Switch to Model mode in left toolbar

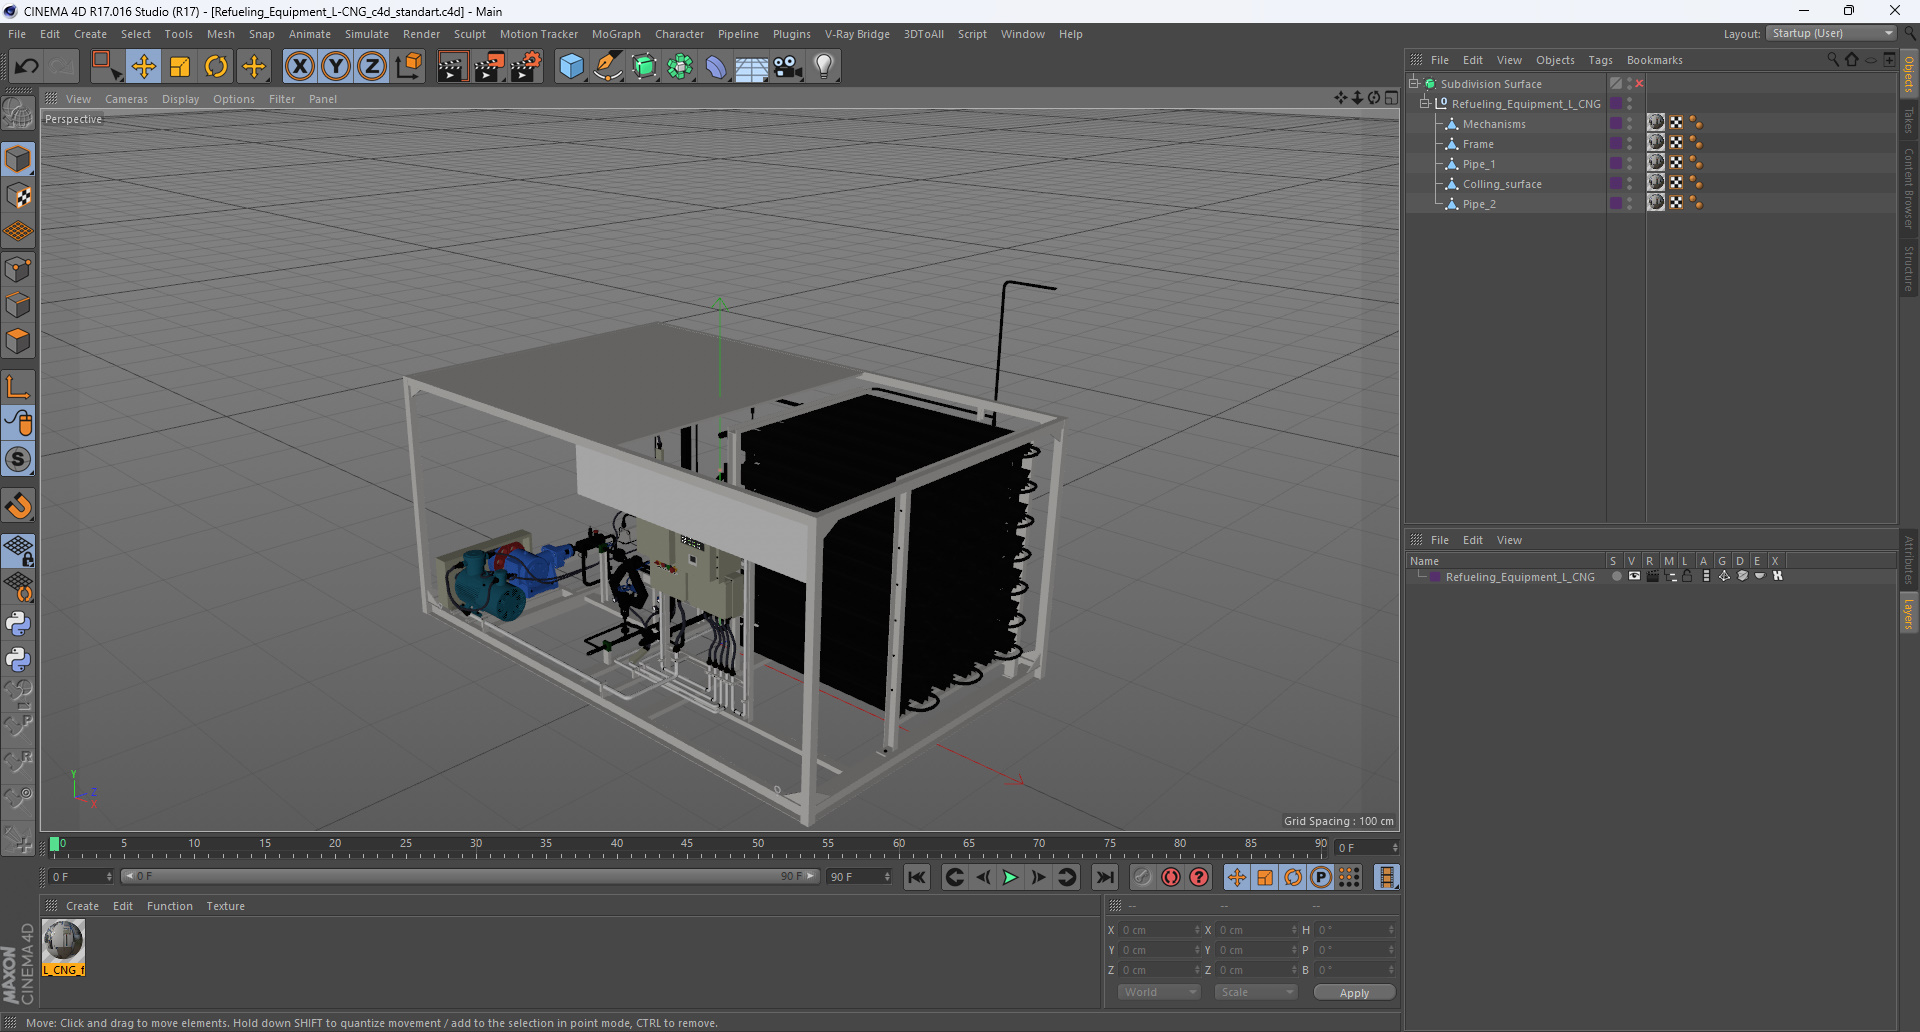[x=18, y=160]
